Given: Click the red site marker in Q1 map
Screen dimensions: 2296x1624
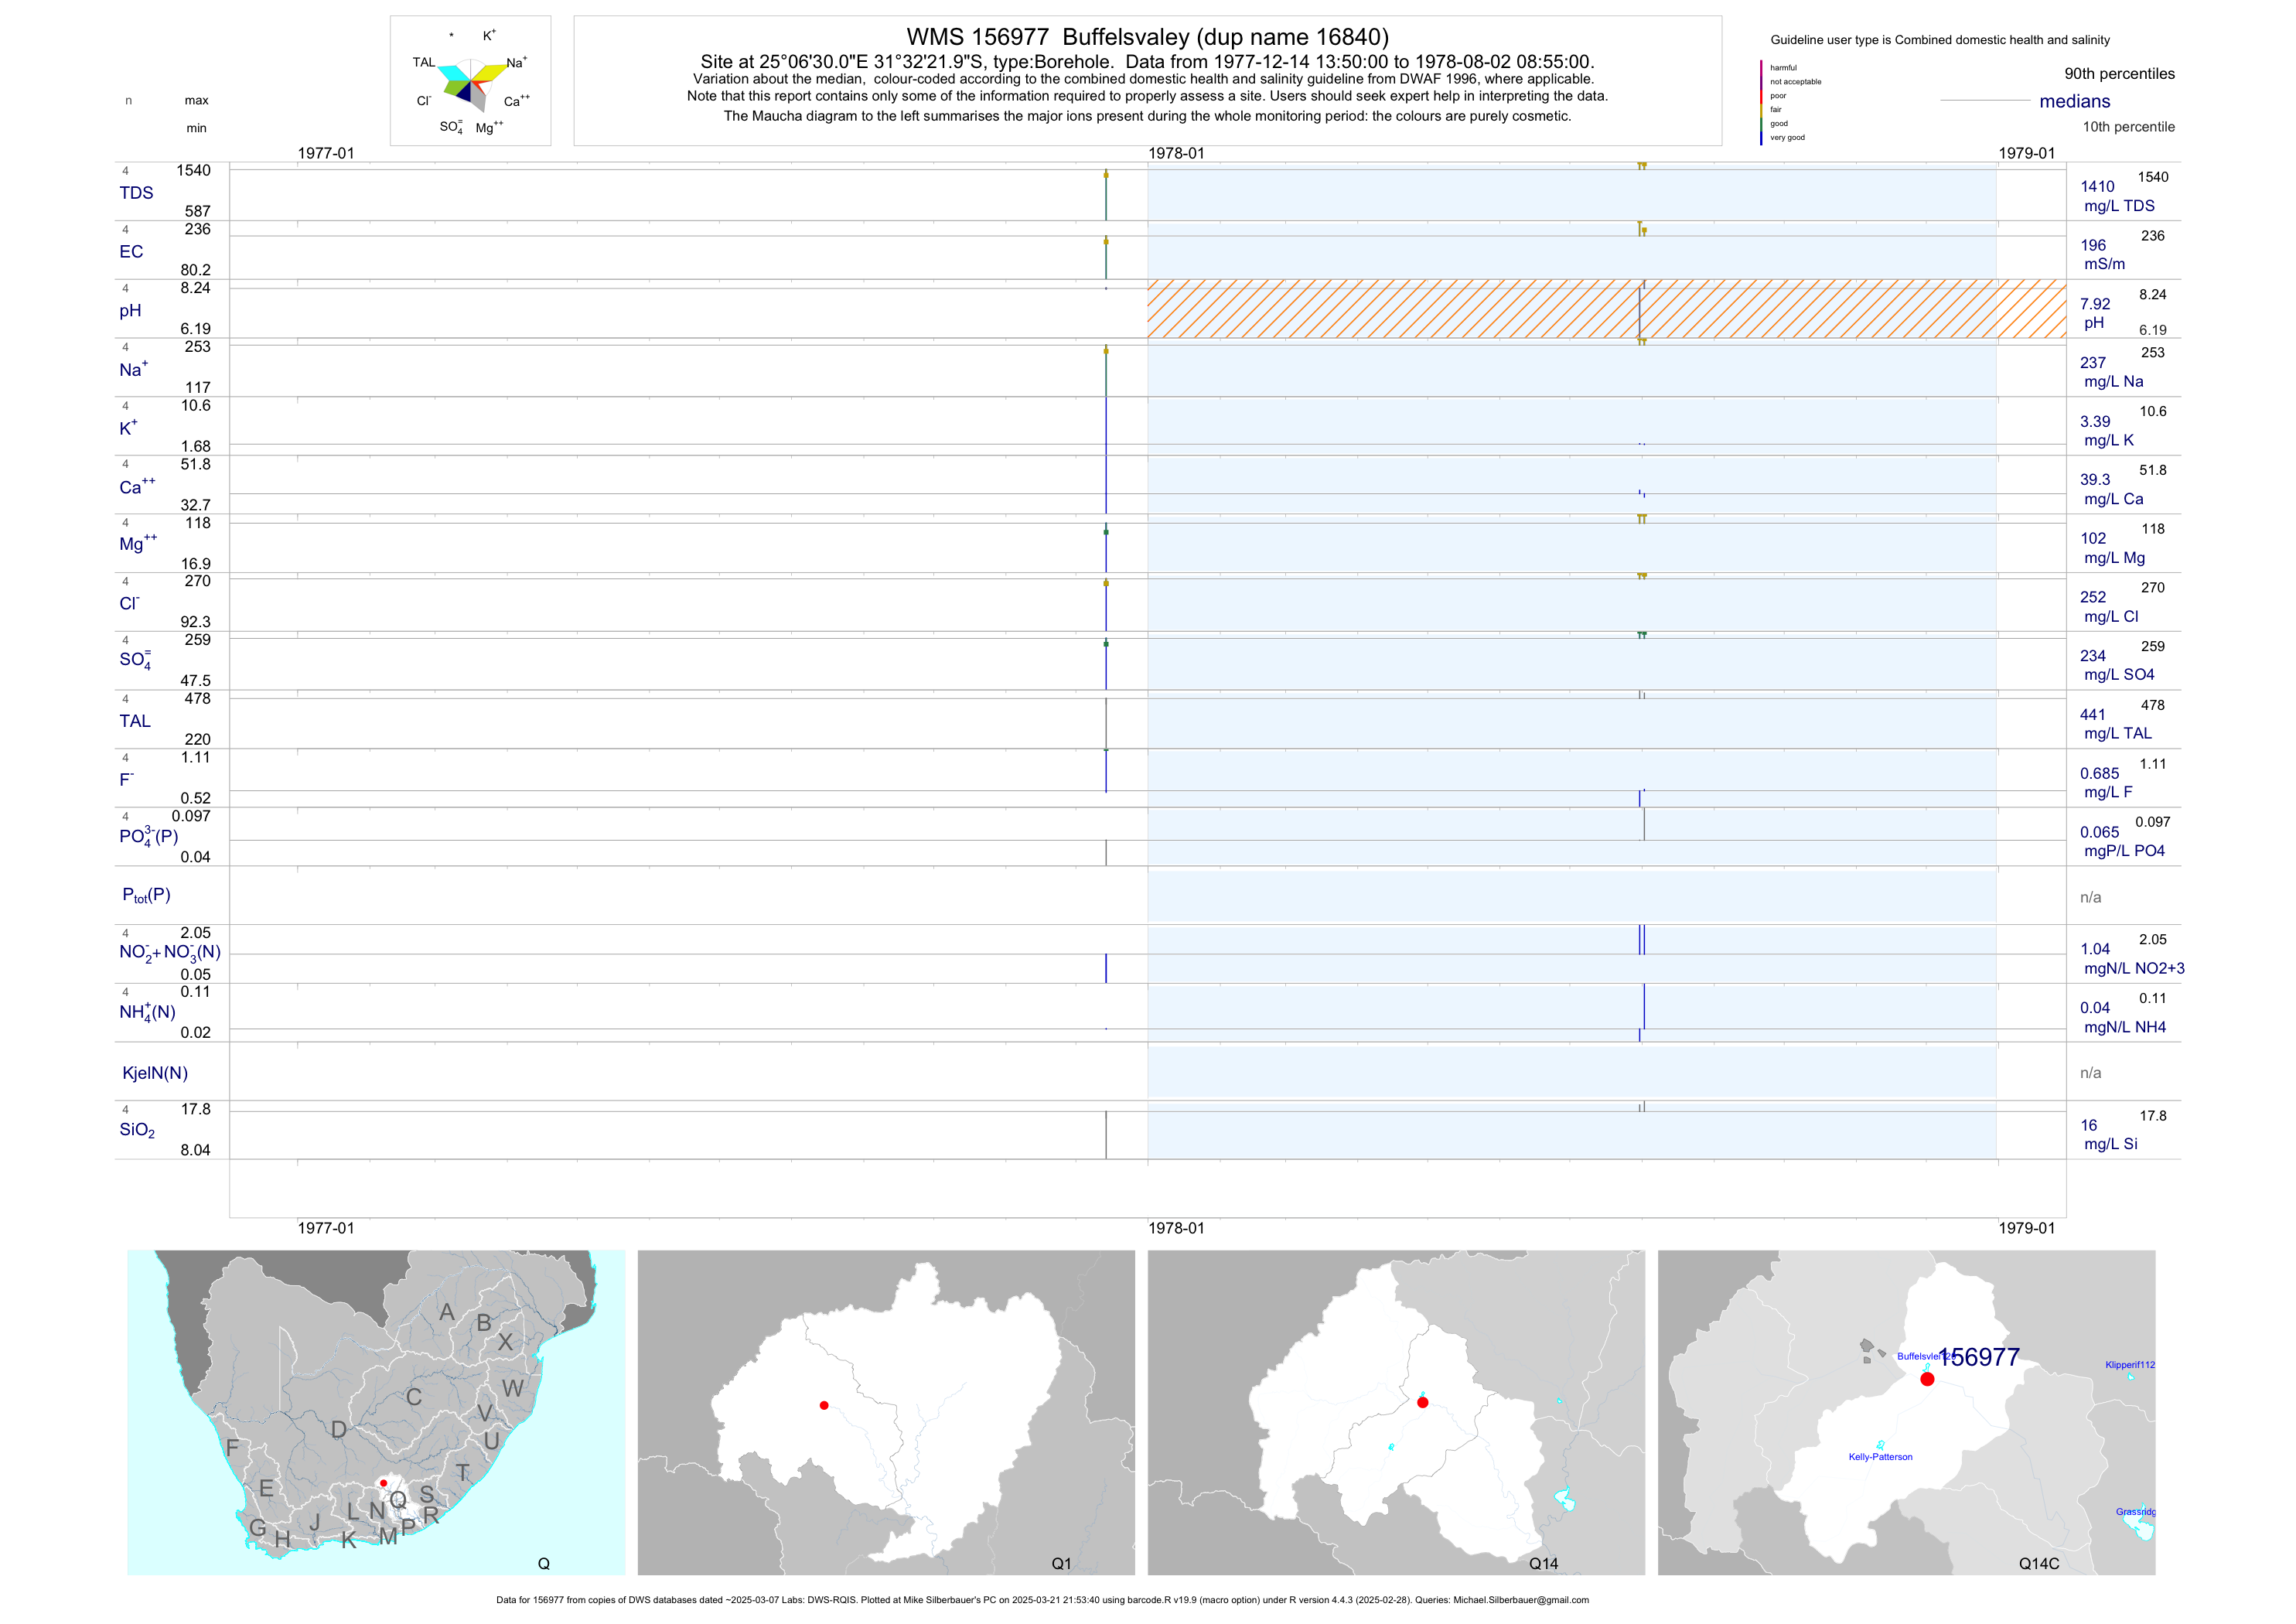Looking at the screenshot, I should point(824,1405).
